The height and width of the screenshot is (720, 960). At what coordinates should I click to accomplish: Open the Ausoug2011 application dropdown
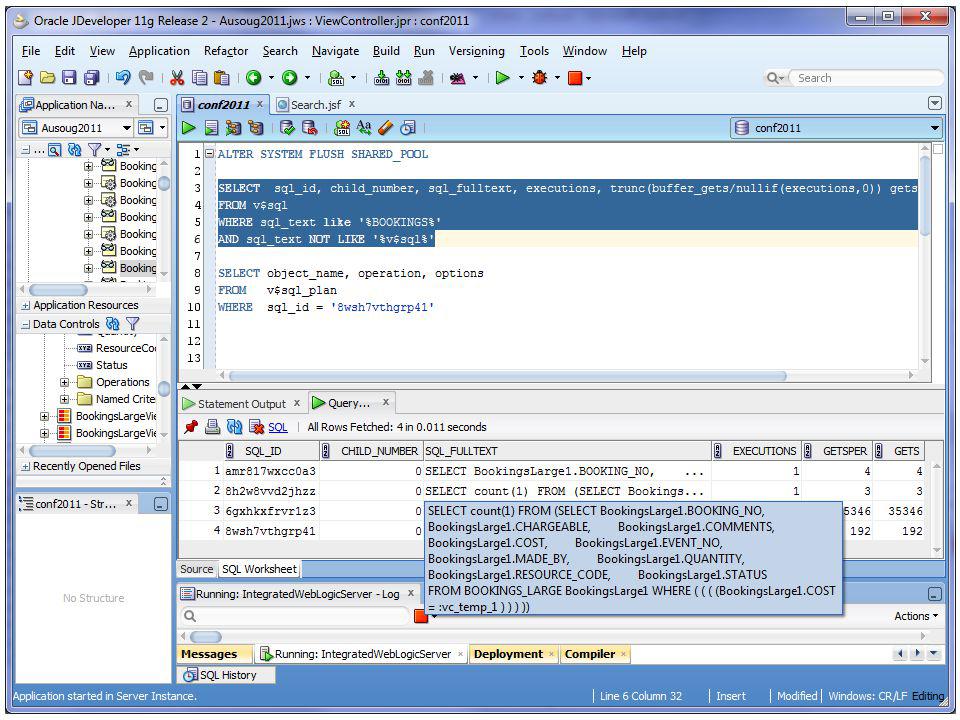coord(127,128)
